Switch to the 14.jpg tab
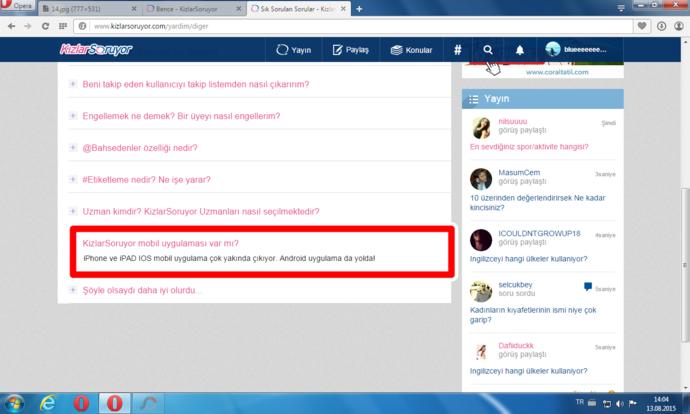Image resolution: width=690 pixels, height=414 pixels. pyautogui.click(x=90, y=9)
